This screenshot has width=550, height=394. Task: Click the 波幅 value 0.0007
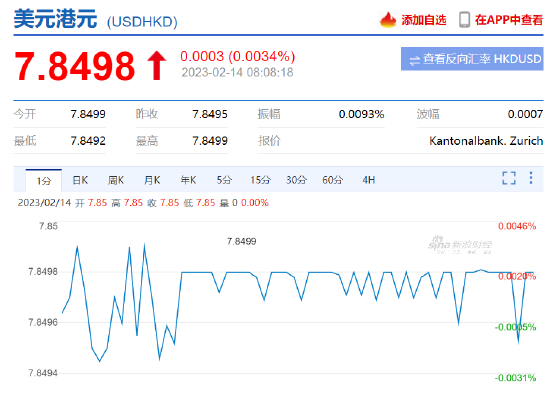click(525, 114)
